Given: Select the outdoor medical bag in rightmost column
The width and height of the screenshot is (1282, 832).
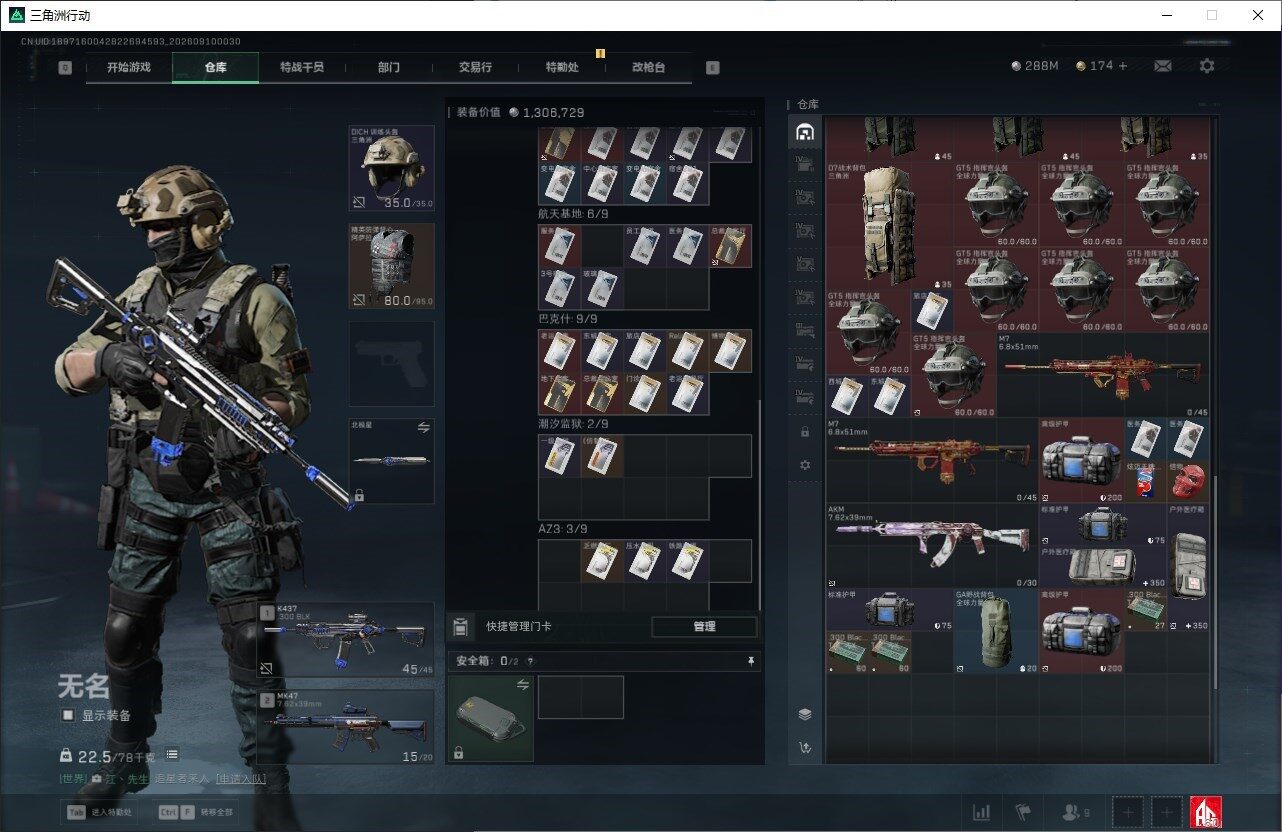Looking at the screenshot, I should 1188,566.
